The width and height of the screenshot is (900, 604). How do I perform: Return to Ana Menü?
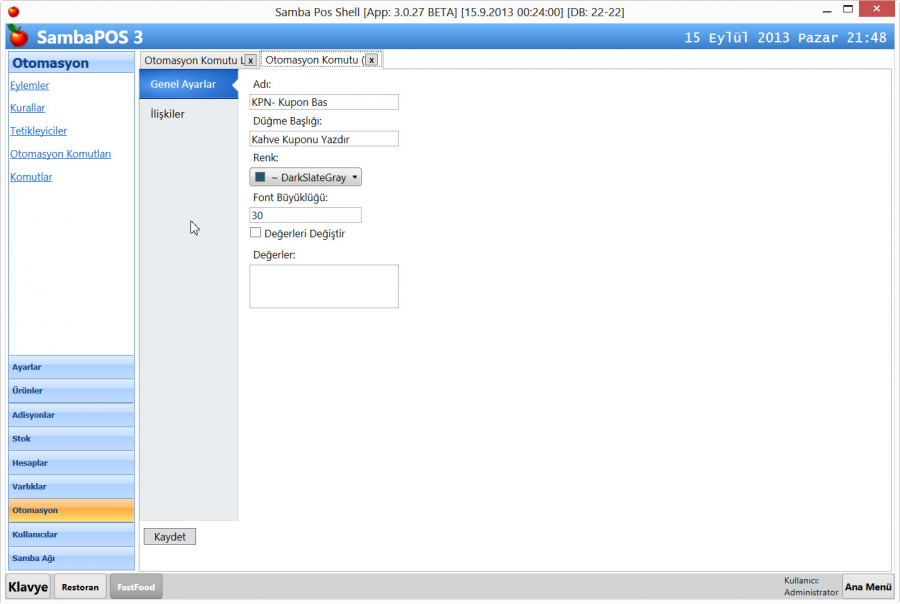(x=866, y=587)
